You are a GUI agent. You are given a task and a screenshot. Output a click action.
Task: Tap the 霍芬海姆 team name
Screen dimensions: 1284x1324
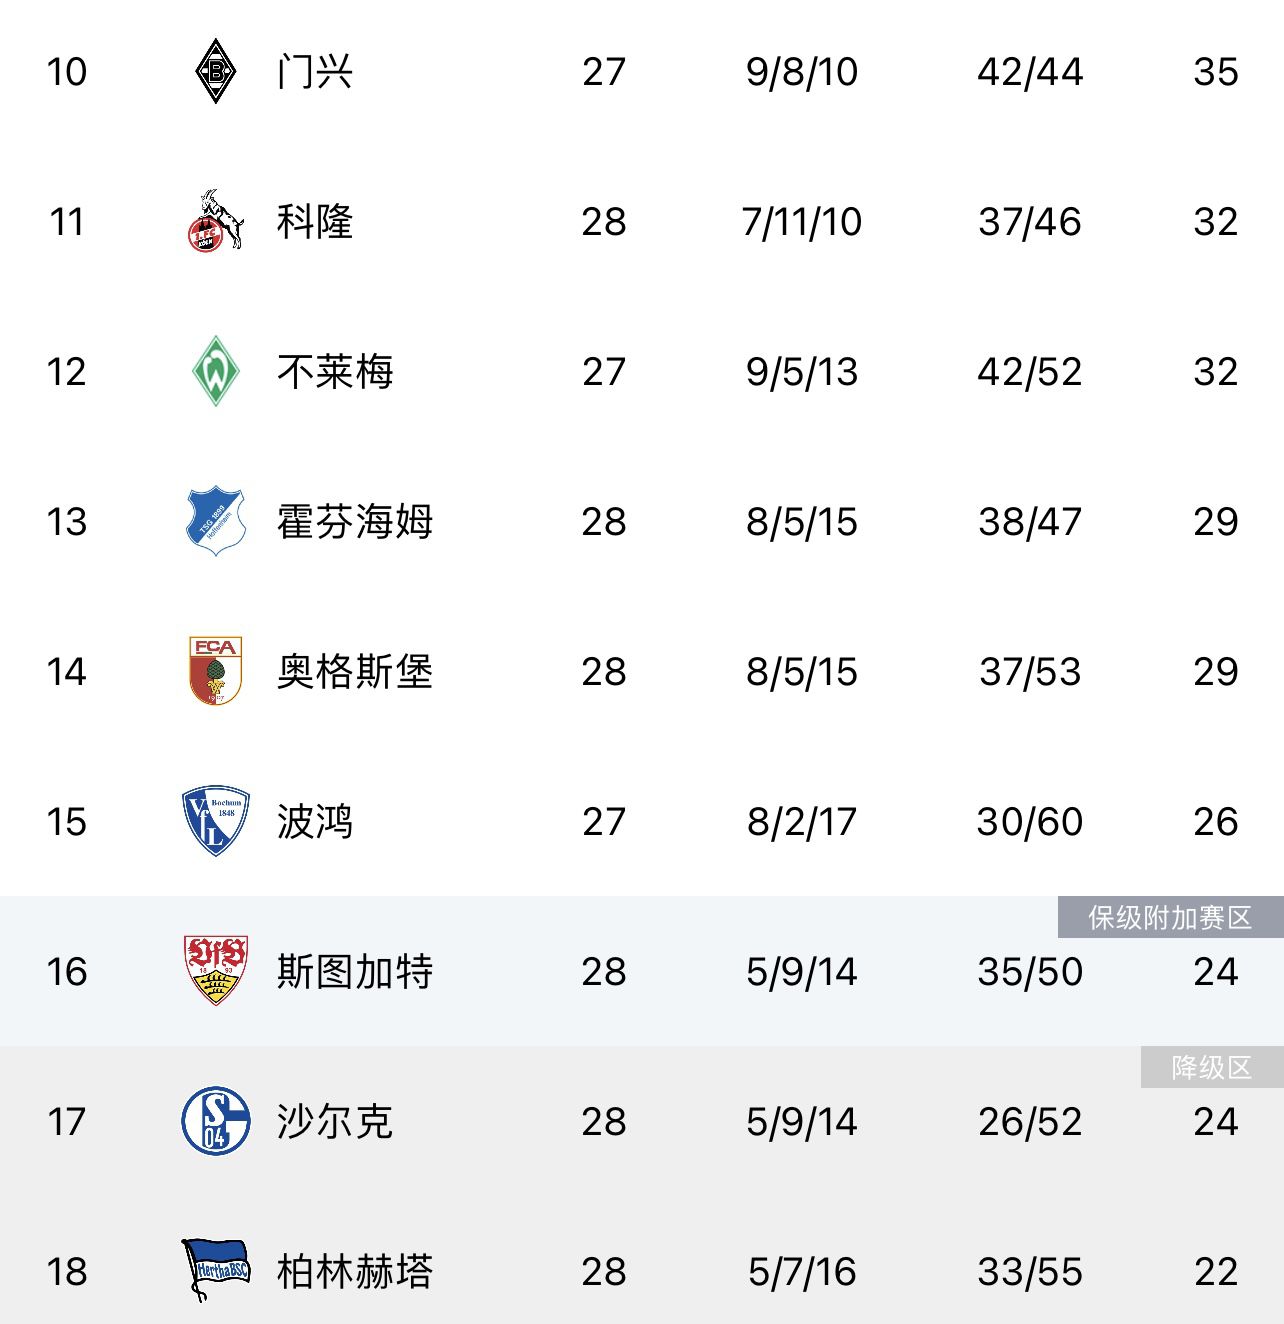tap(355, 522)
